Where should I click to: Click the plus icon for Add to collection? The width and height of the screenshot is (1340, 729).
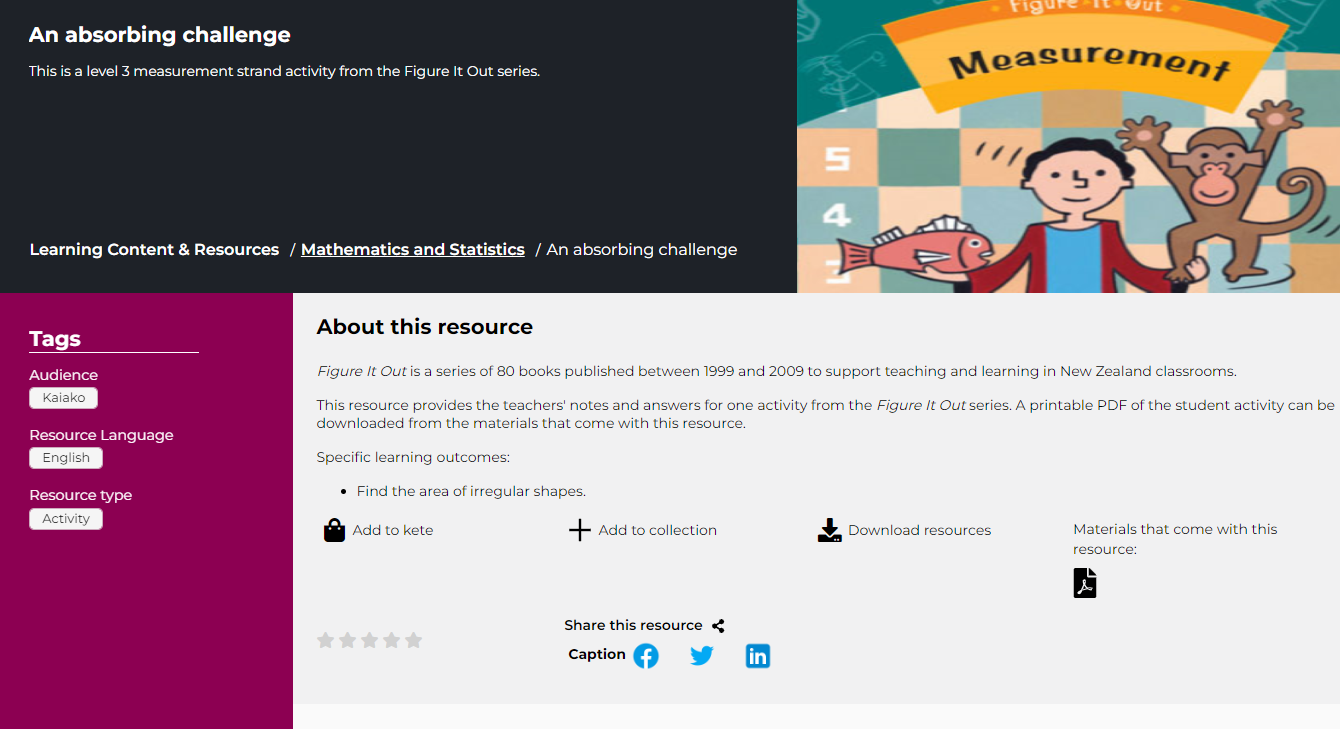click(x=580, y=530)
